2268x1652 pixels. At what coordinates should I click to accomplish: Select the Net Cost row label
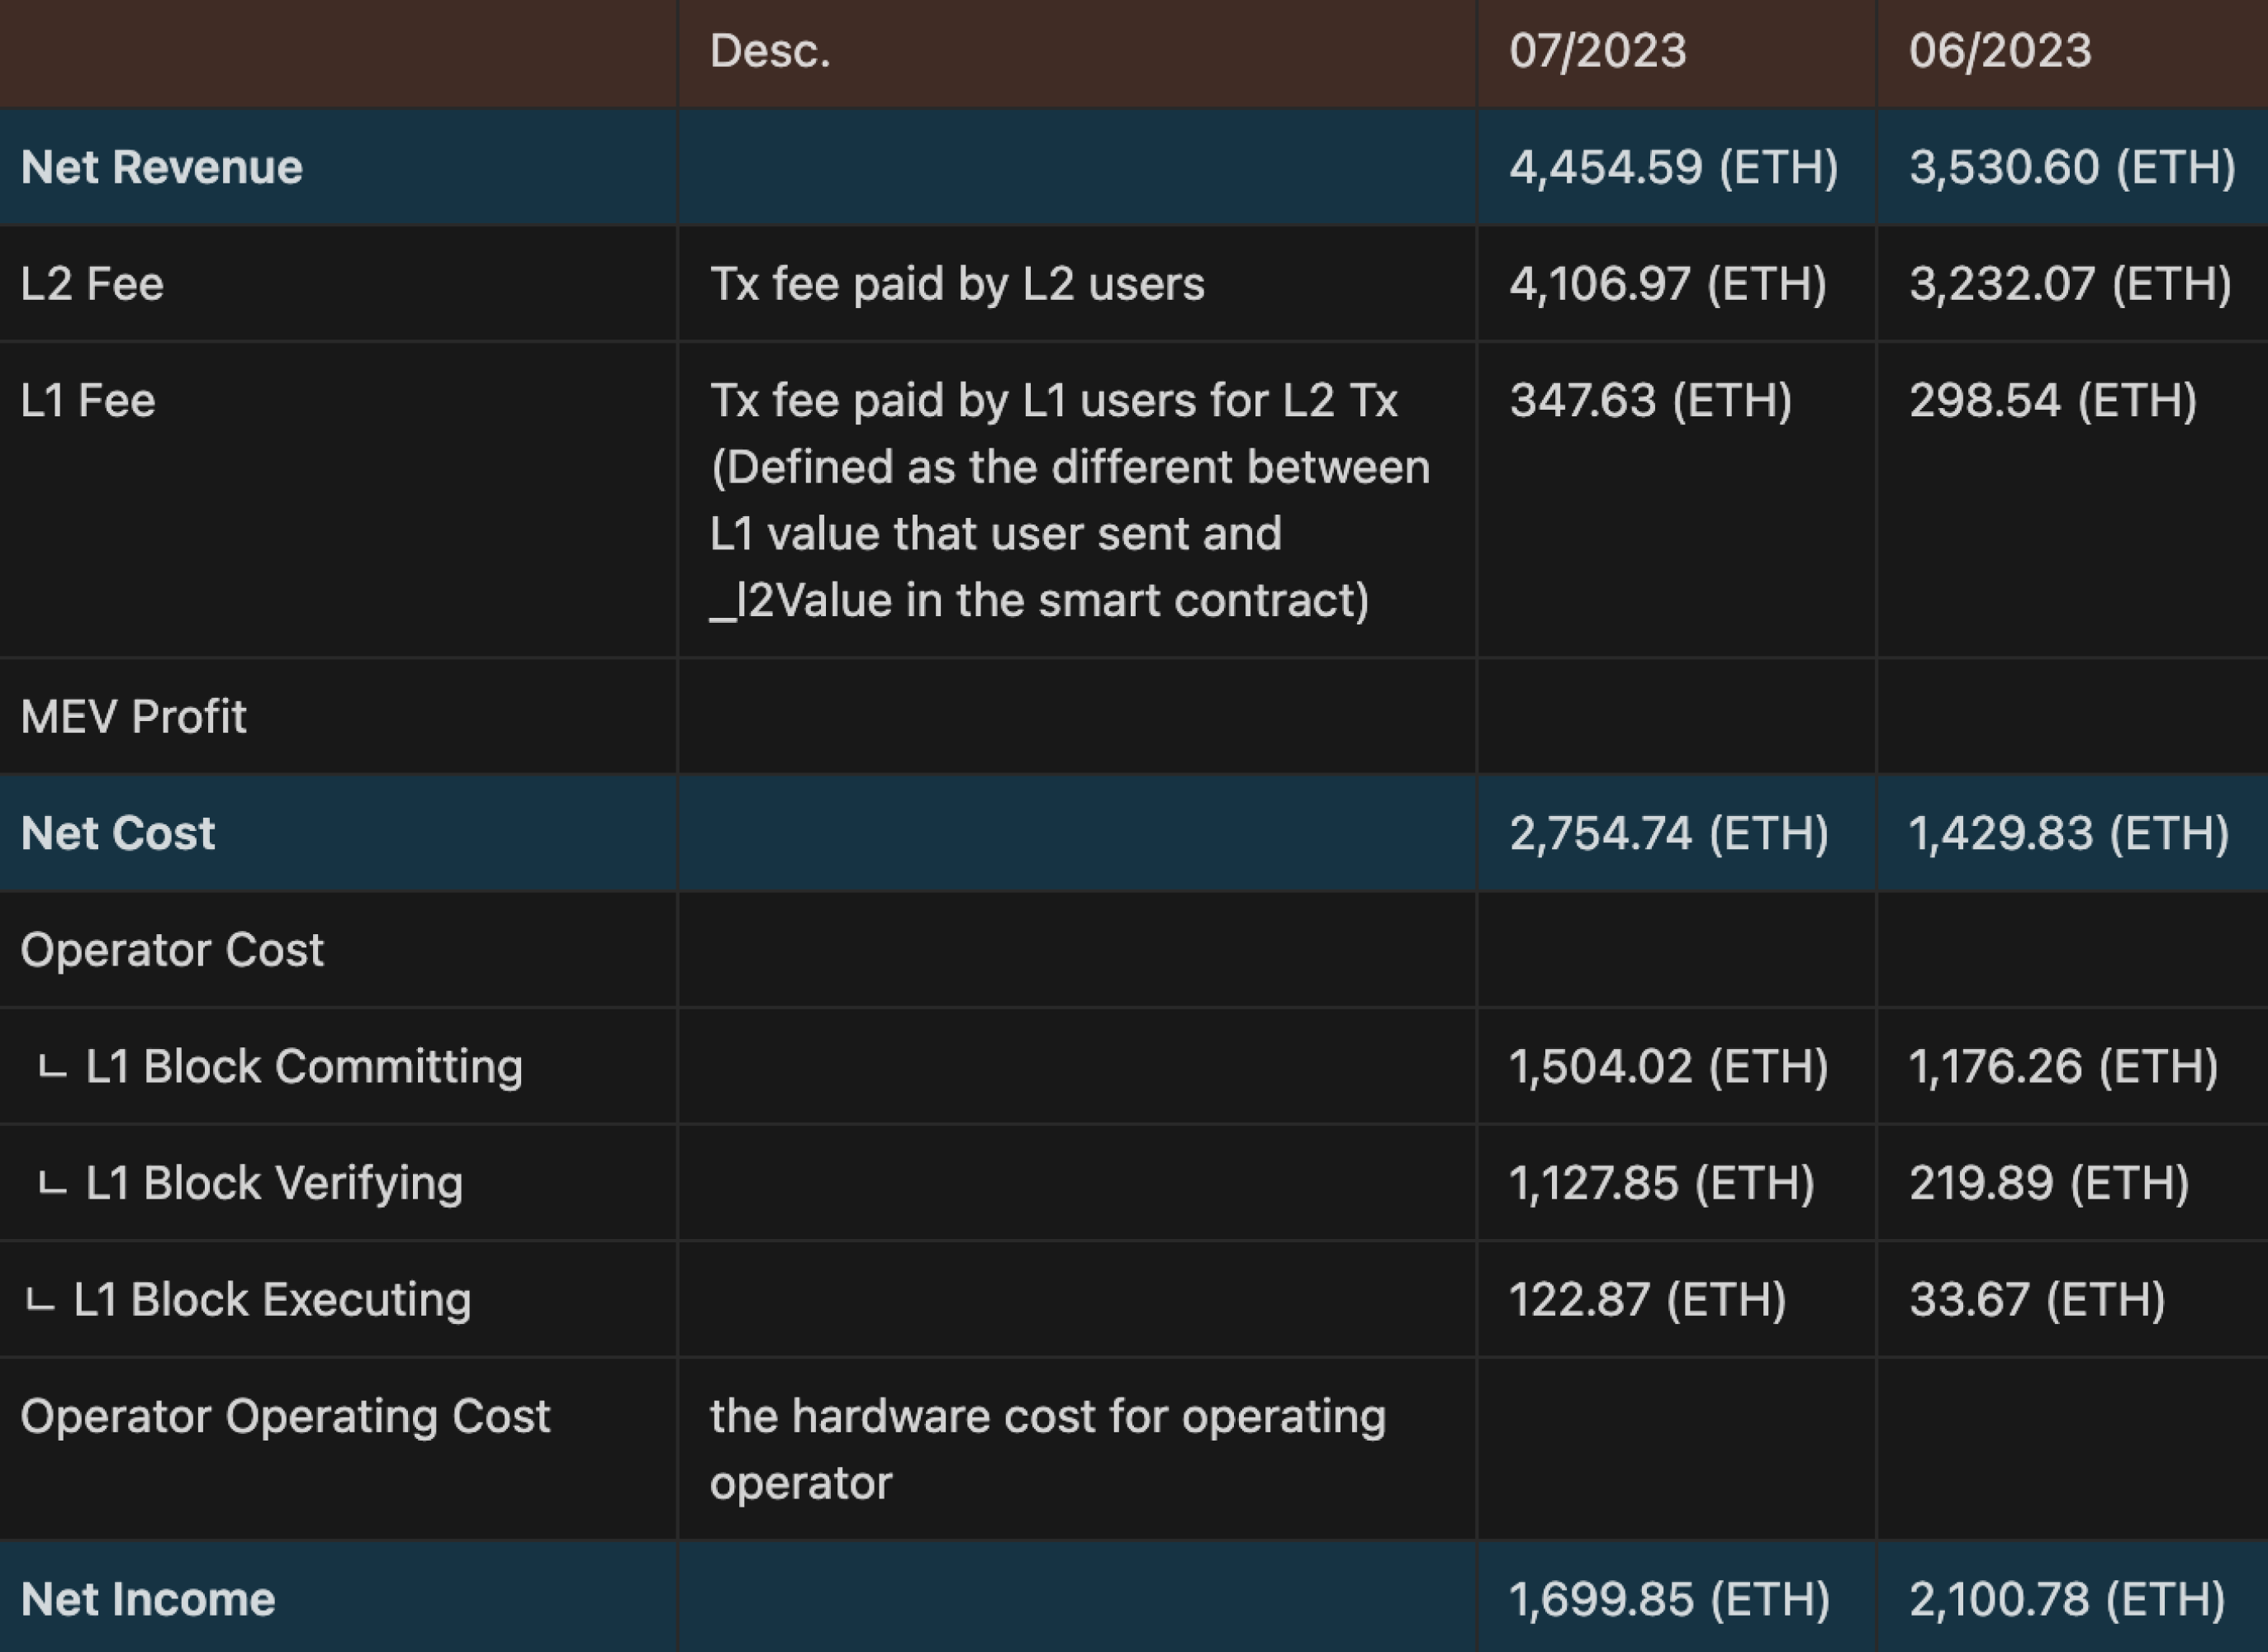118,833
